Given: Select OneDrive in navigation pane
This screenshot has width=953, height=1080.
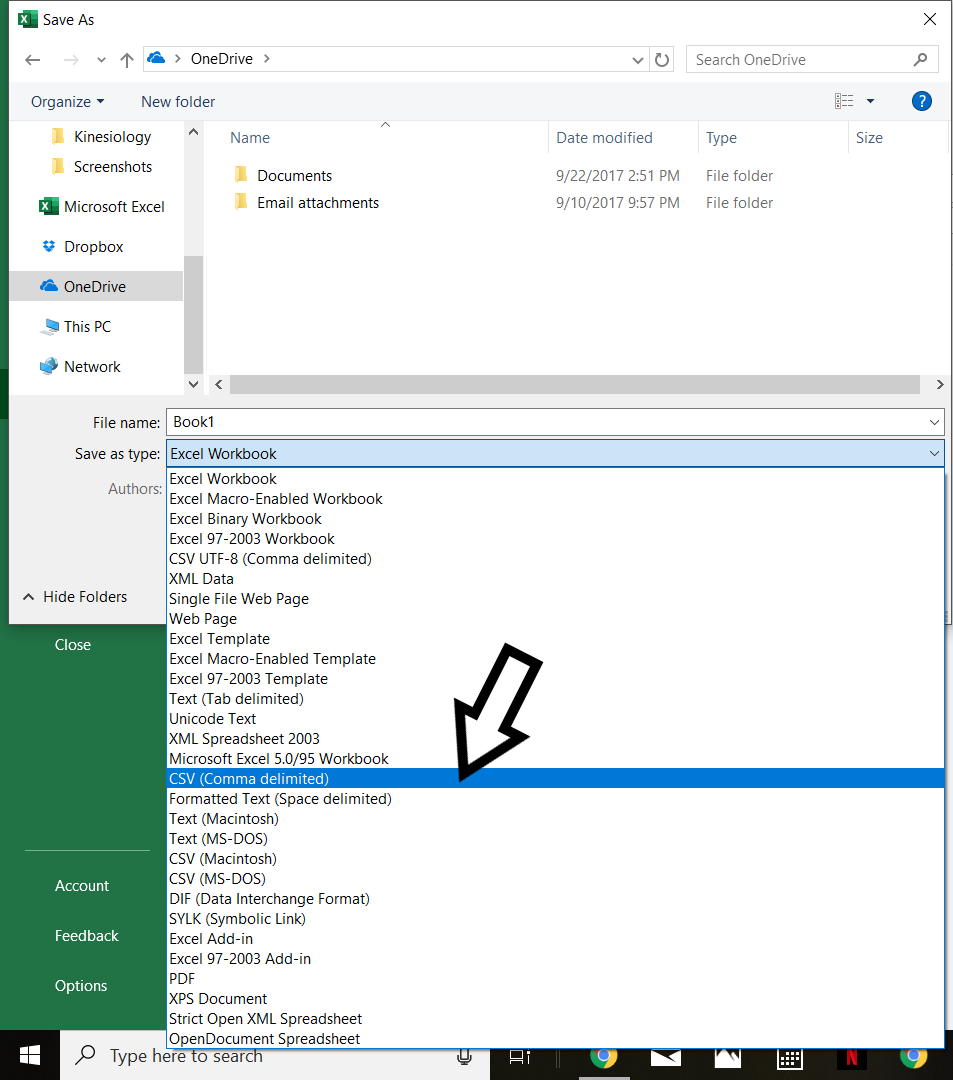Looking at the screenshot, I should [95, 287].
